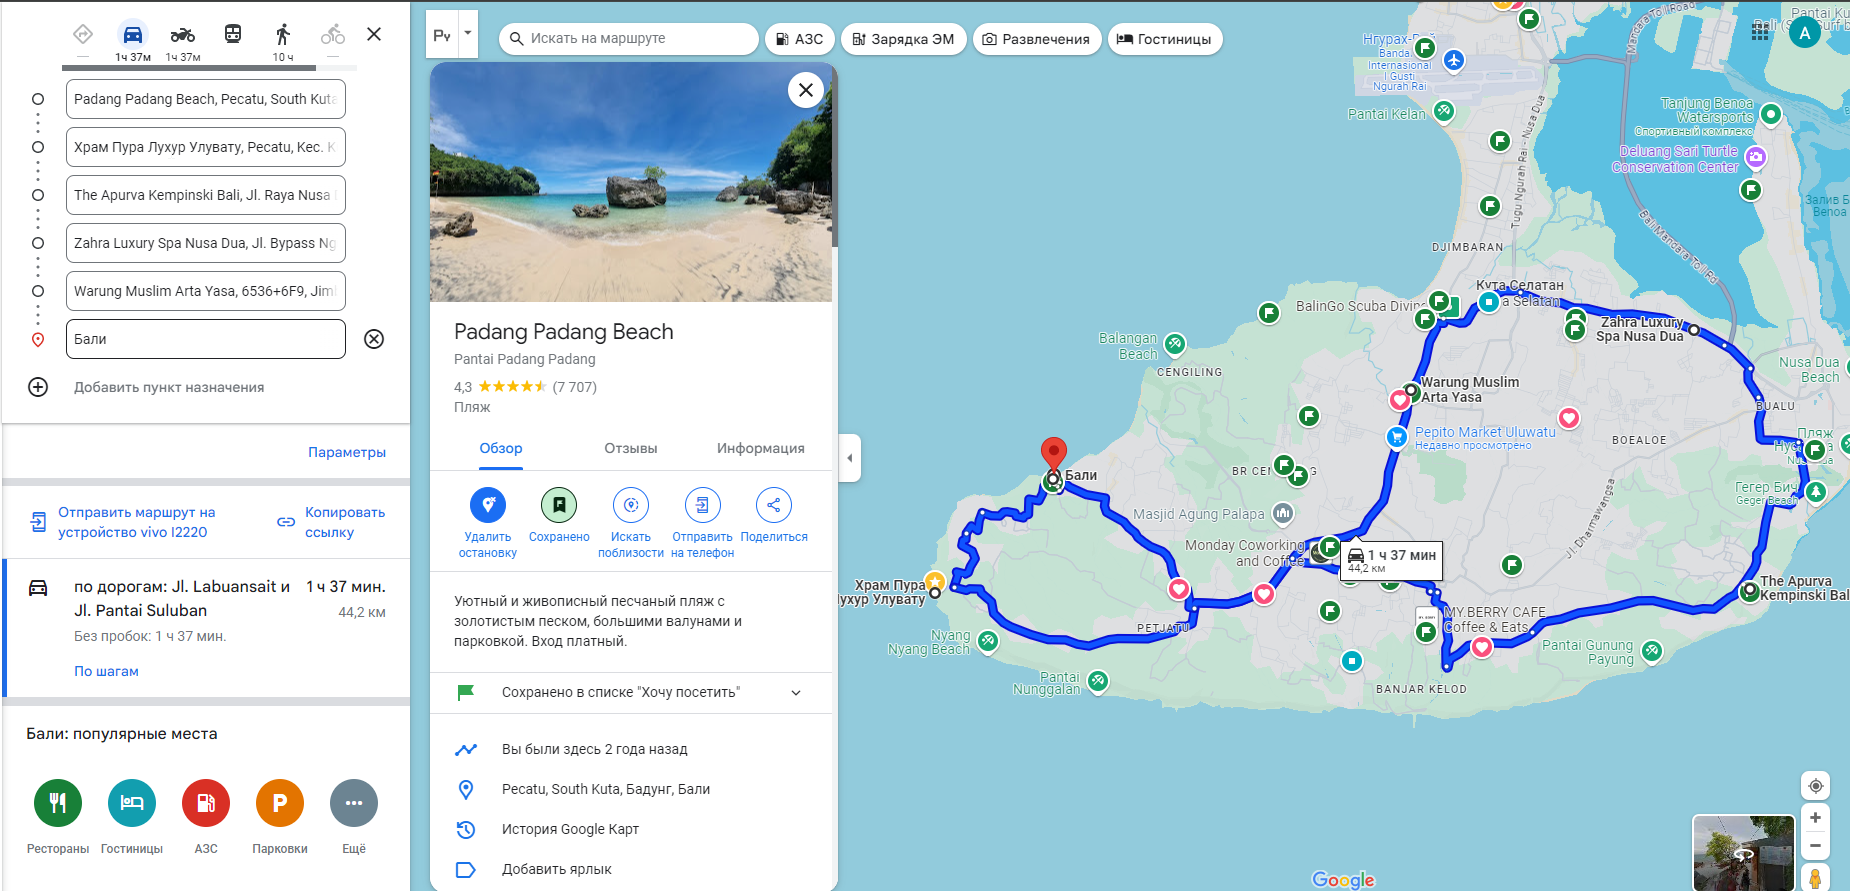Viewport: 1850px width, 891px height.
Task: Switch to the Reviews tab
Action: tap(630, 448)
